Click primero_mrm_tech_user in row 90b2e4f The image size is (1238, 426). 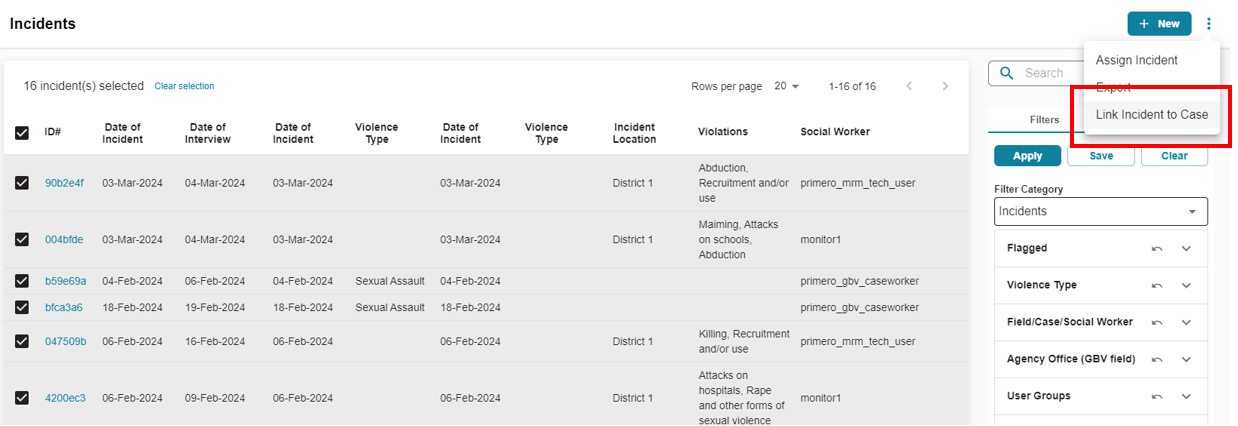pyautogui.click(x=858, y=183)
